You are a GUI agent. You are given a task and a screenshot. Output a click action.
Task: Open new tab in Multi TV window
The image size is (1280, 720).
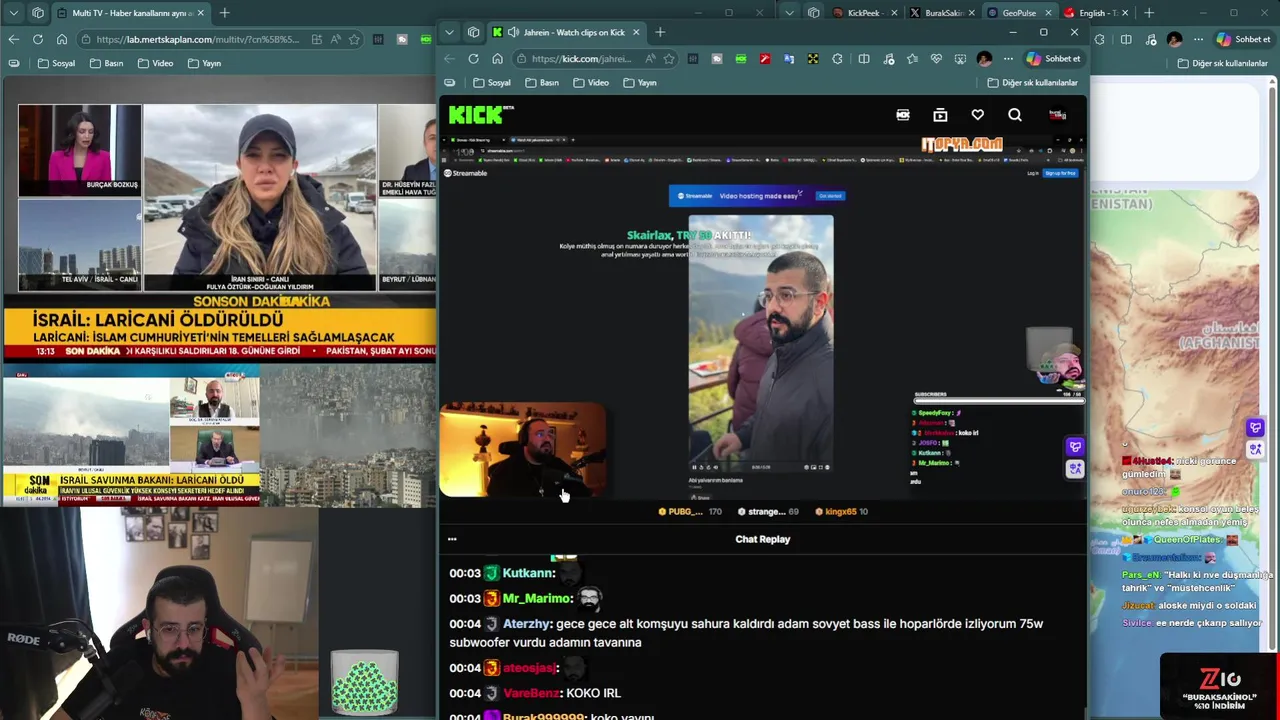point(224,13)
